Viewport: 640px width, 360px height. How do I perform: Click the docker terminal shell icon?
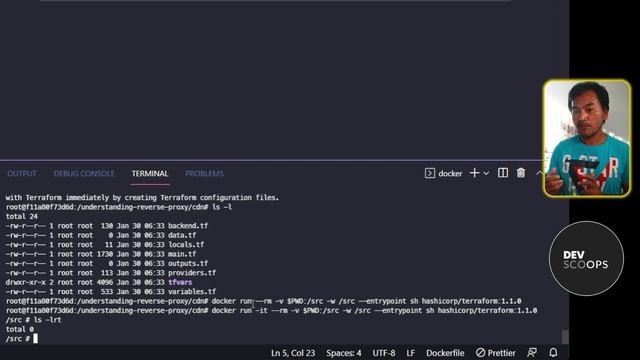(430, 173)
